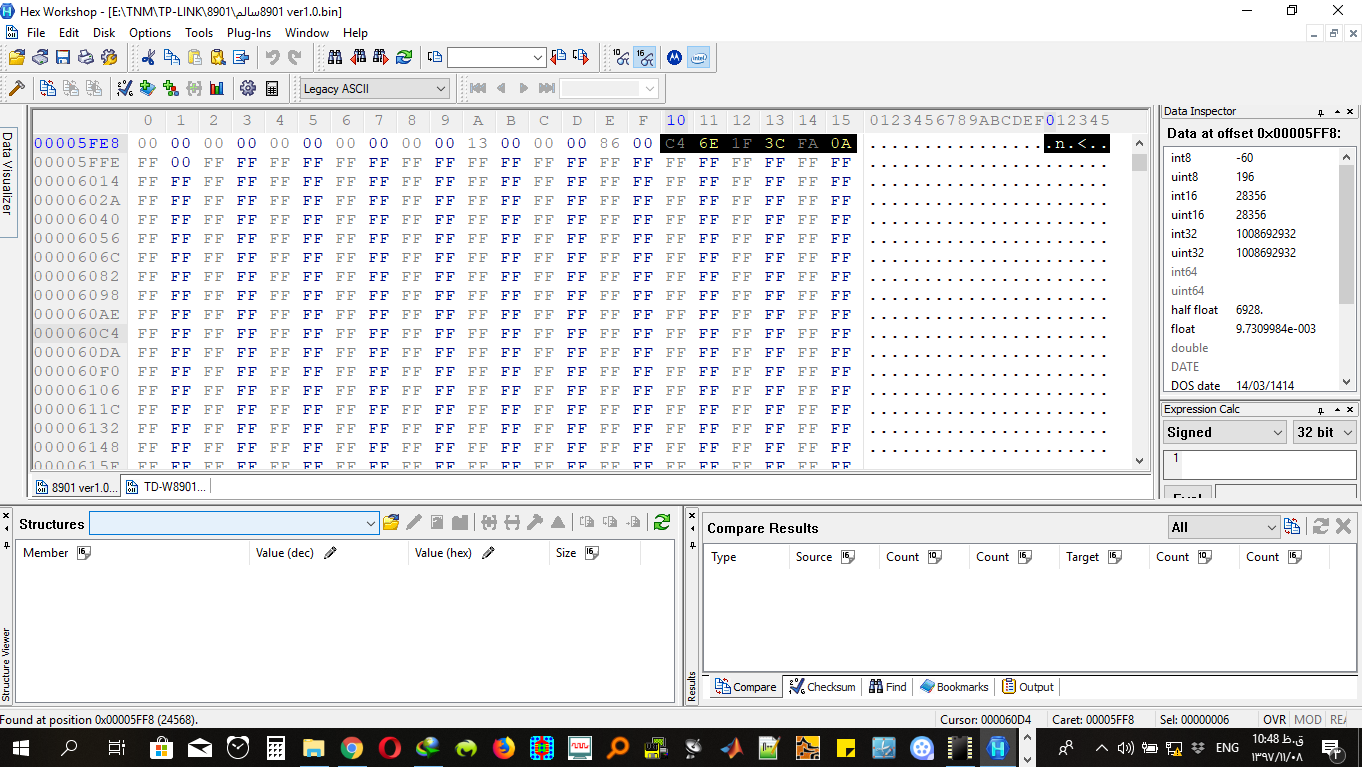1362x767 pixels.
Task: Open Firefox from the taskbar
Action: pos(504,747)
